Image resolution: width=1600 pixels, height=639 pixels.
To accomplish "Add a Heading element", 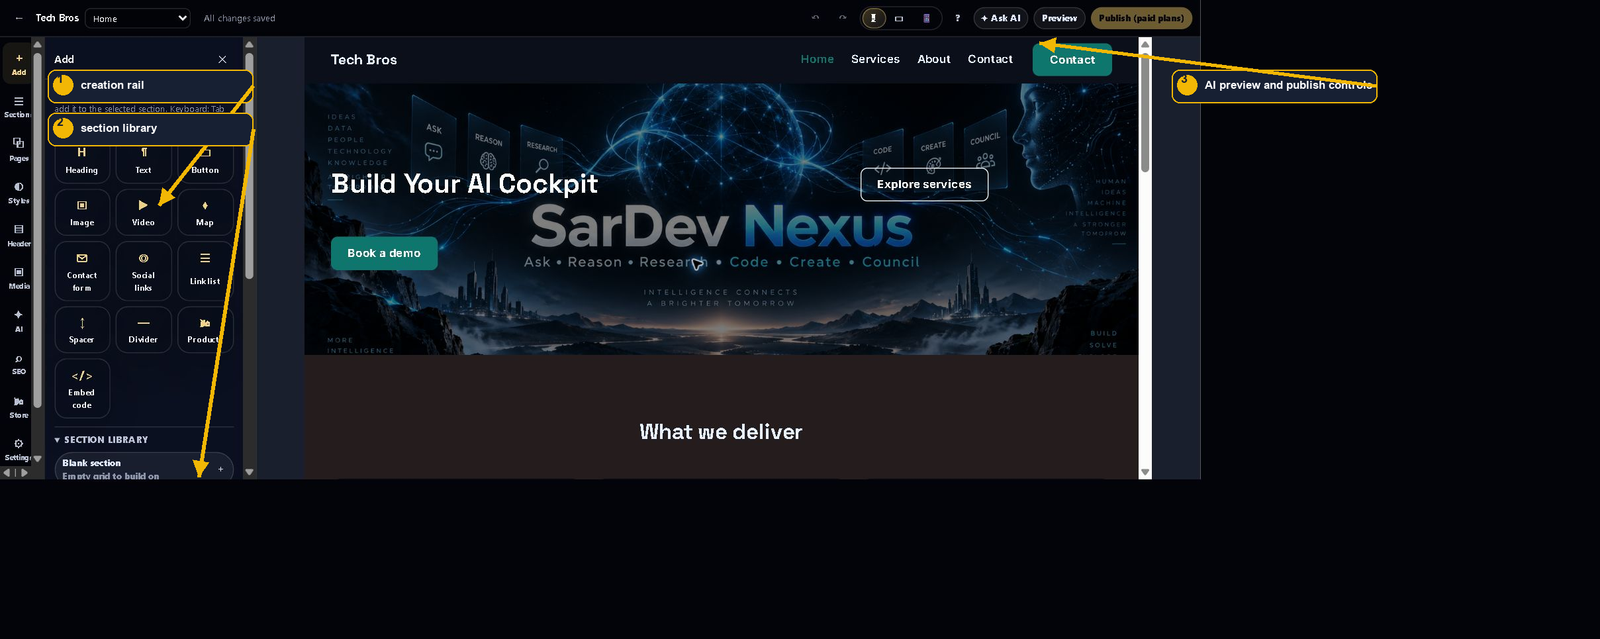I will [82, 161].
